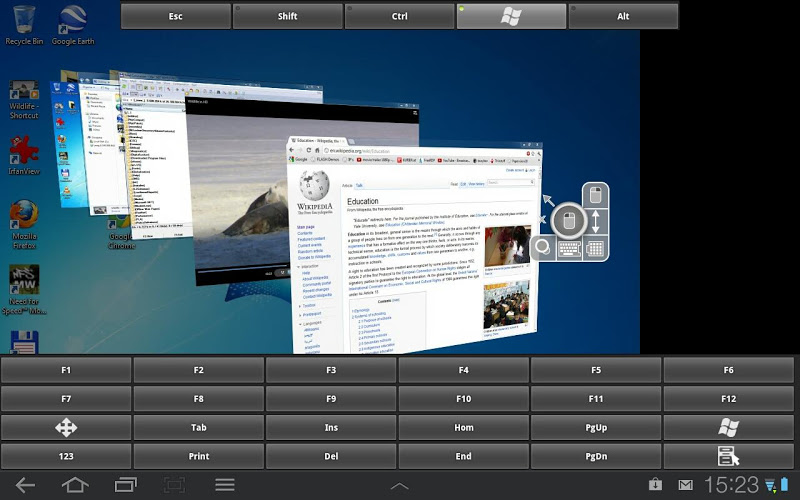Switch to the 123 keyboard layout

coord(66,456)
